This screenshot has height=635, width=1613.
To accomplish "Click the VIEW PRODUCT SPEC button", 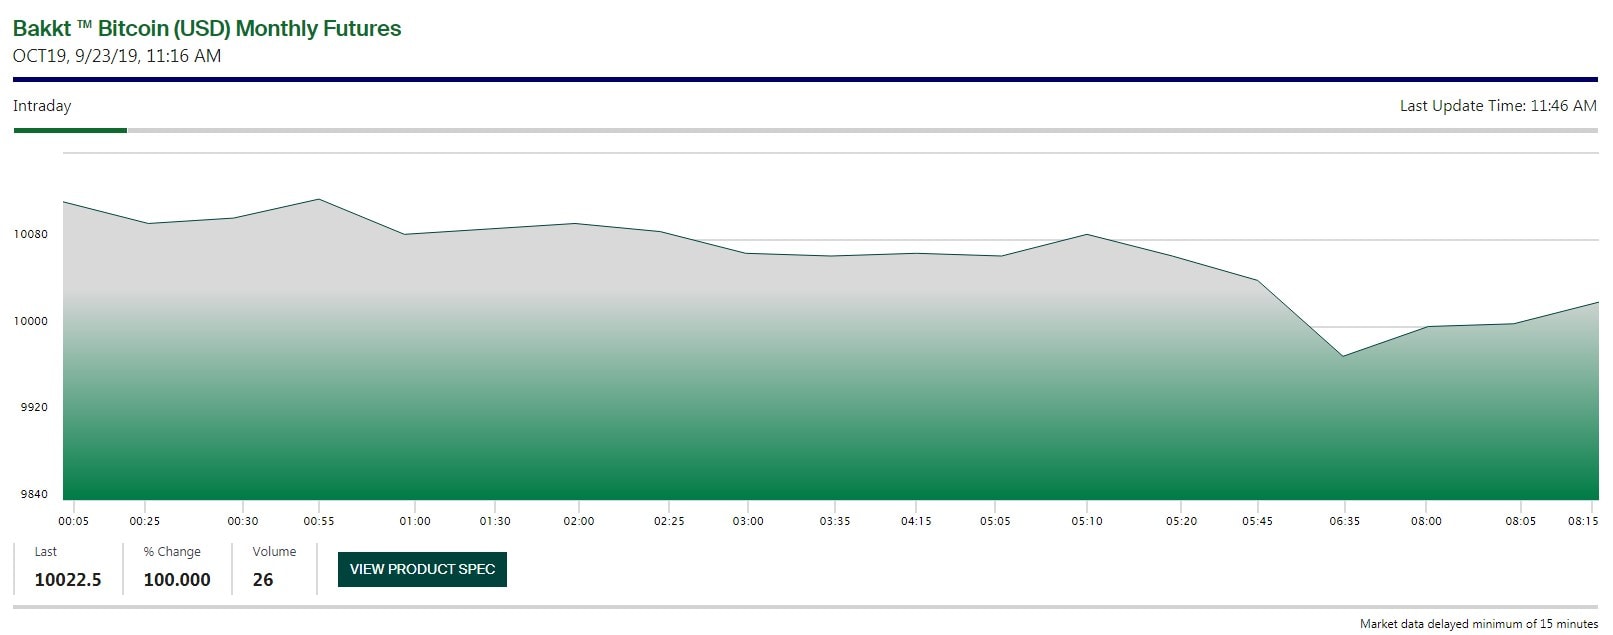I will [422, 569].
